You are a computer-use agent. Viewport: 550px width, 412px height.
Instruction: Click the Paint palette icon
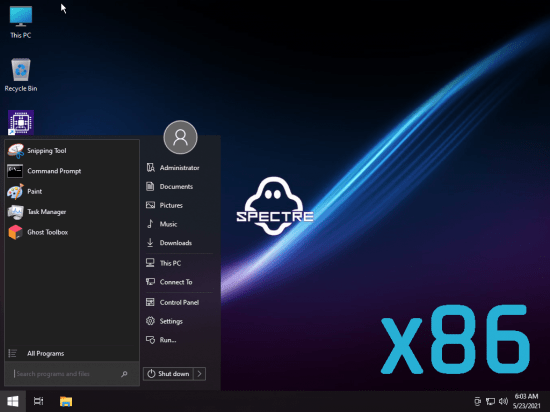pos(15,191)
